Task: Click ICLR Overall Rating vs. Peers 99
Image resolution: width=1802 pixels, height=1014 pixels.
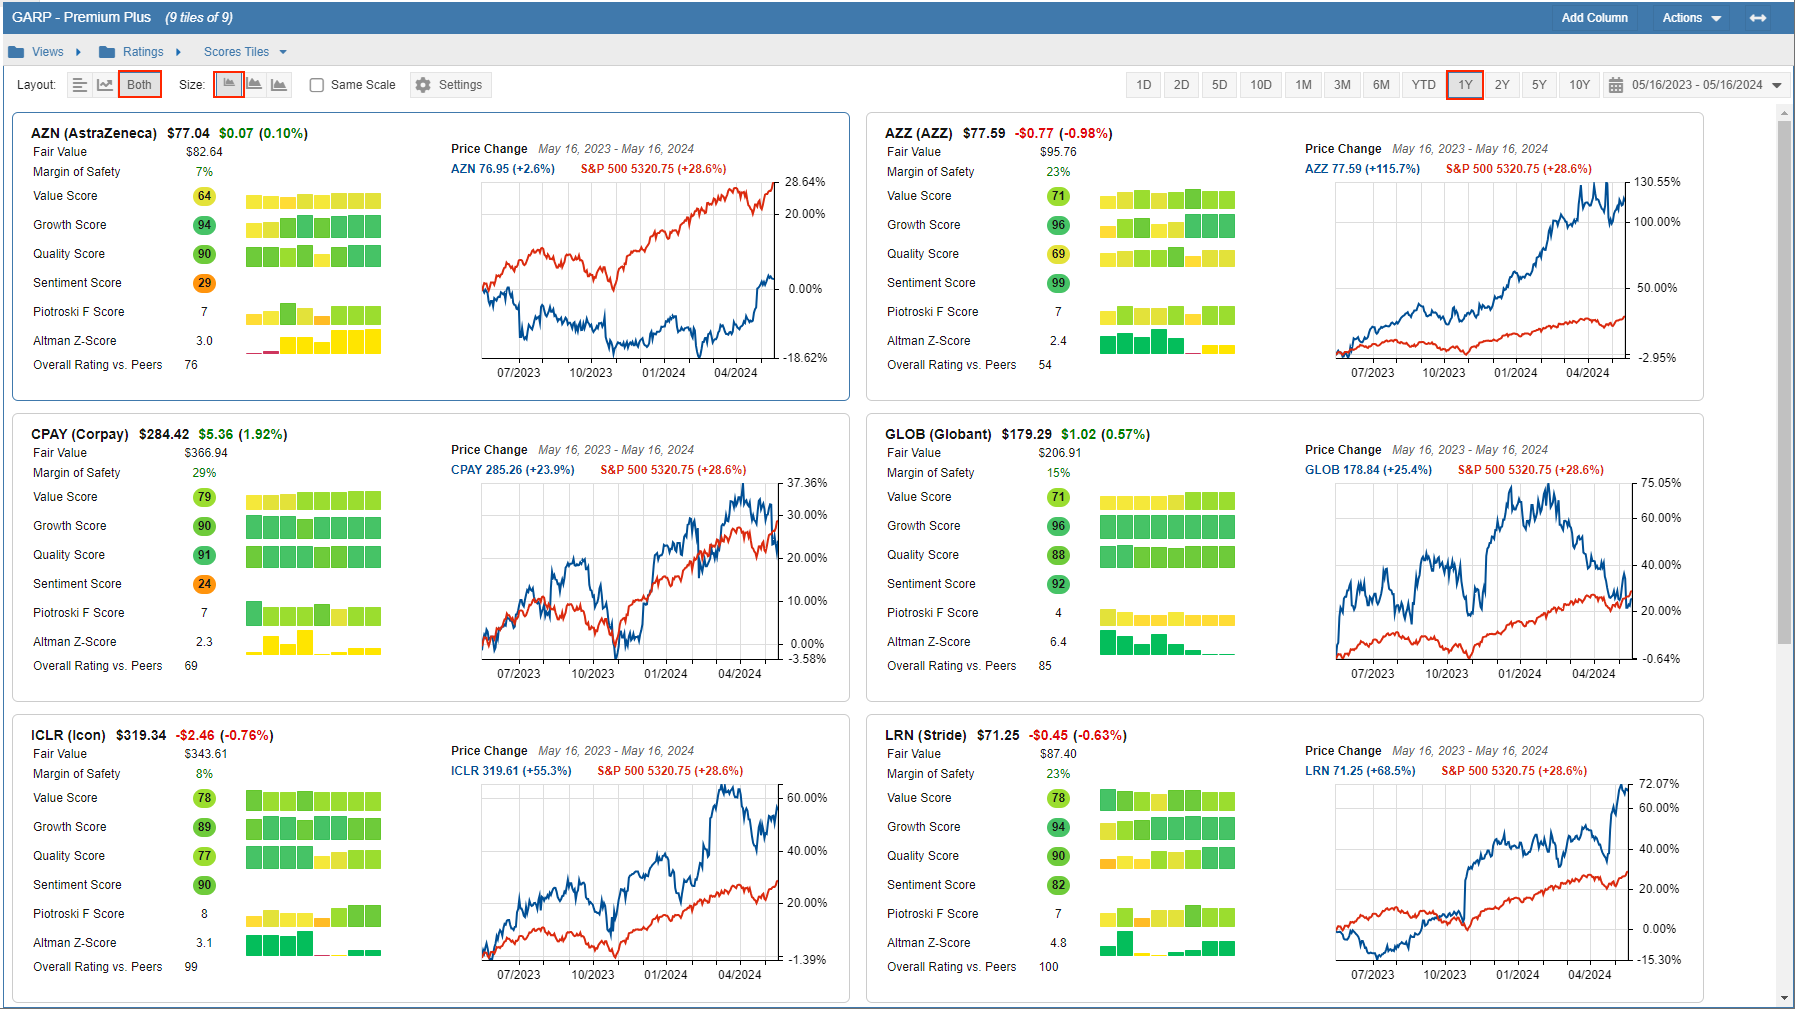Action: [x=191, y=967]
